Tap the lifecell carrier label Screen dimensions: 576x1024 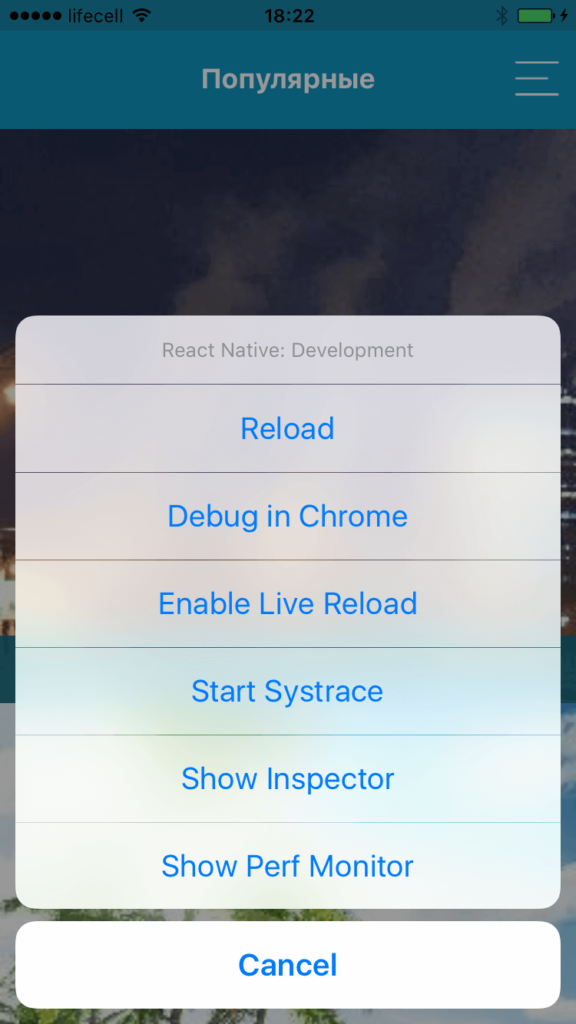pos(95,16)
